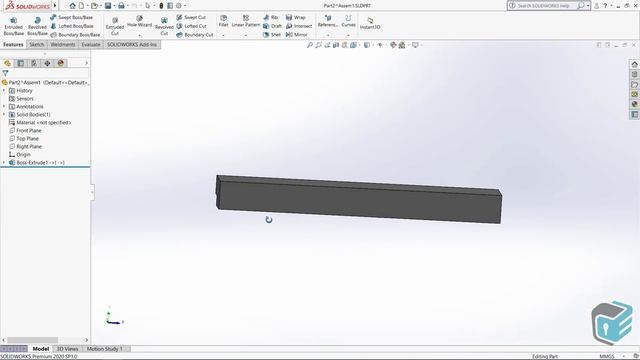Viewport: 640px width, 360px height.
Task: Open the Reference Geometry dropdown arrow
Action: click(x=328, y=35)
